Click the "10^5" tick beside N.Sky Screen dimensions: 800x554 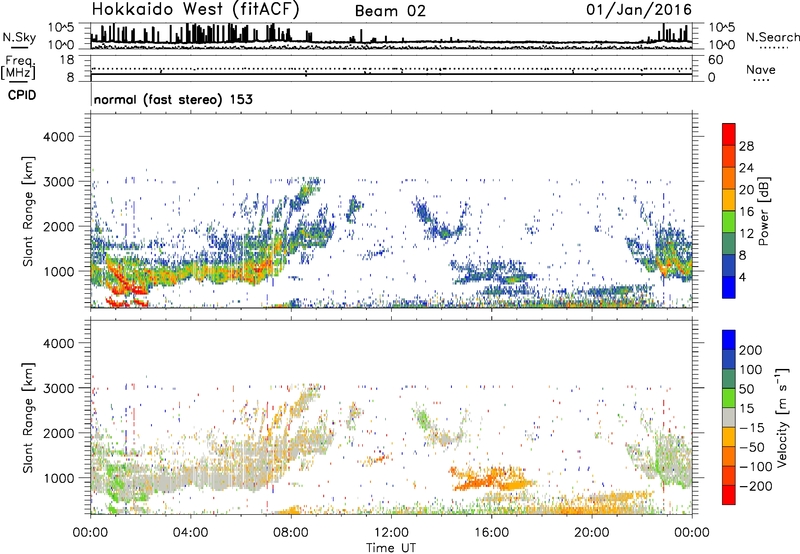click(x=61, y=27)
